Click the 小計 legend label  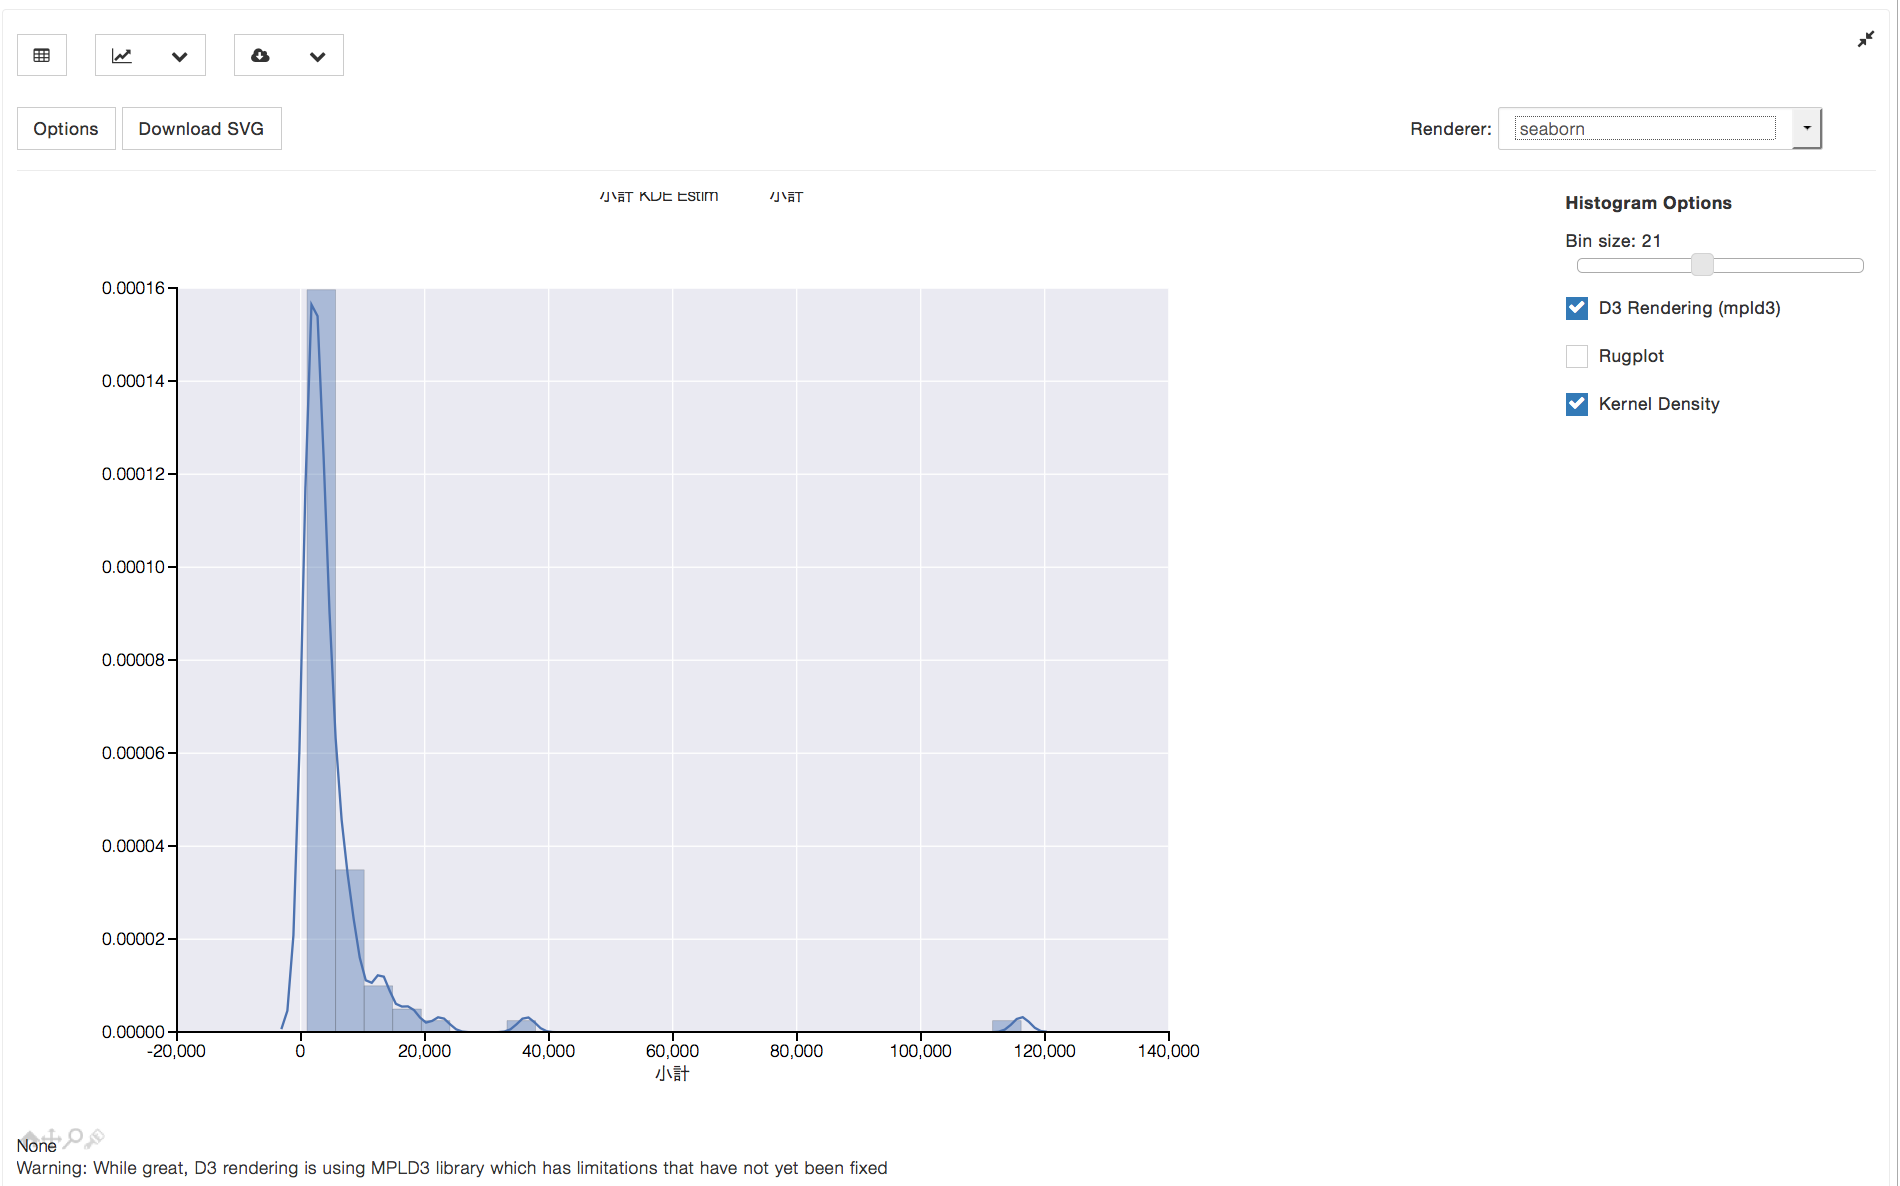(786, 196)
